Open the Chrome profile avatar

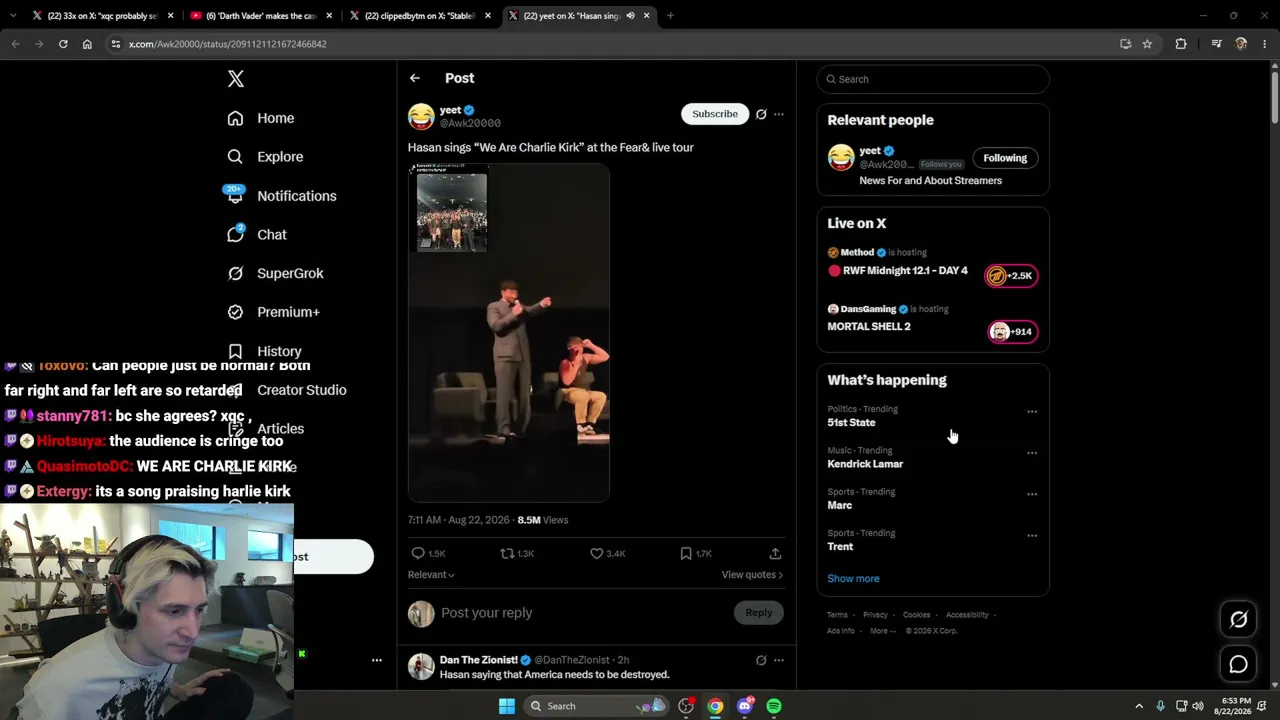coord(1241,44)
